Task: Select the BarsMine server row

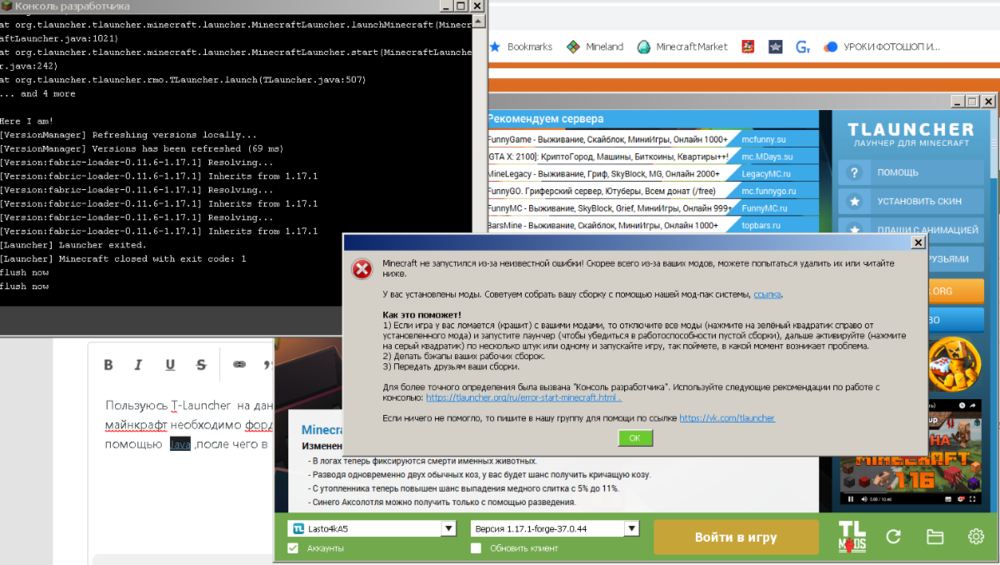Action: tap(653, 225)
